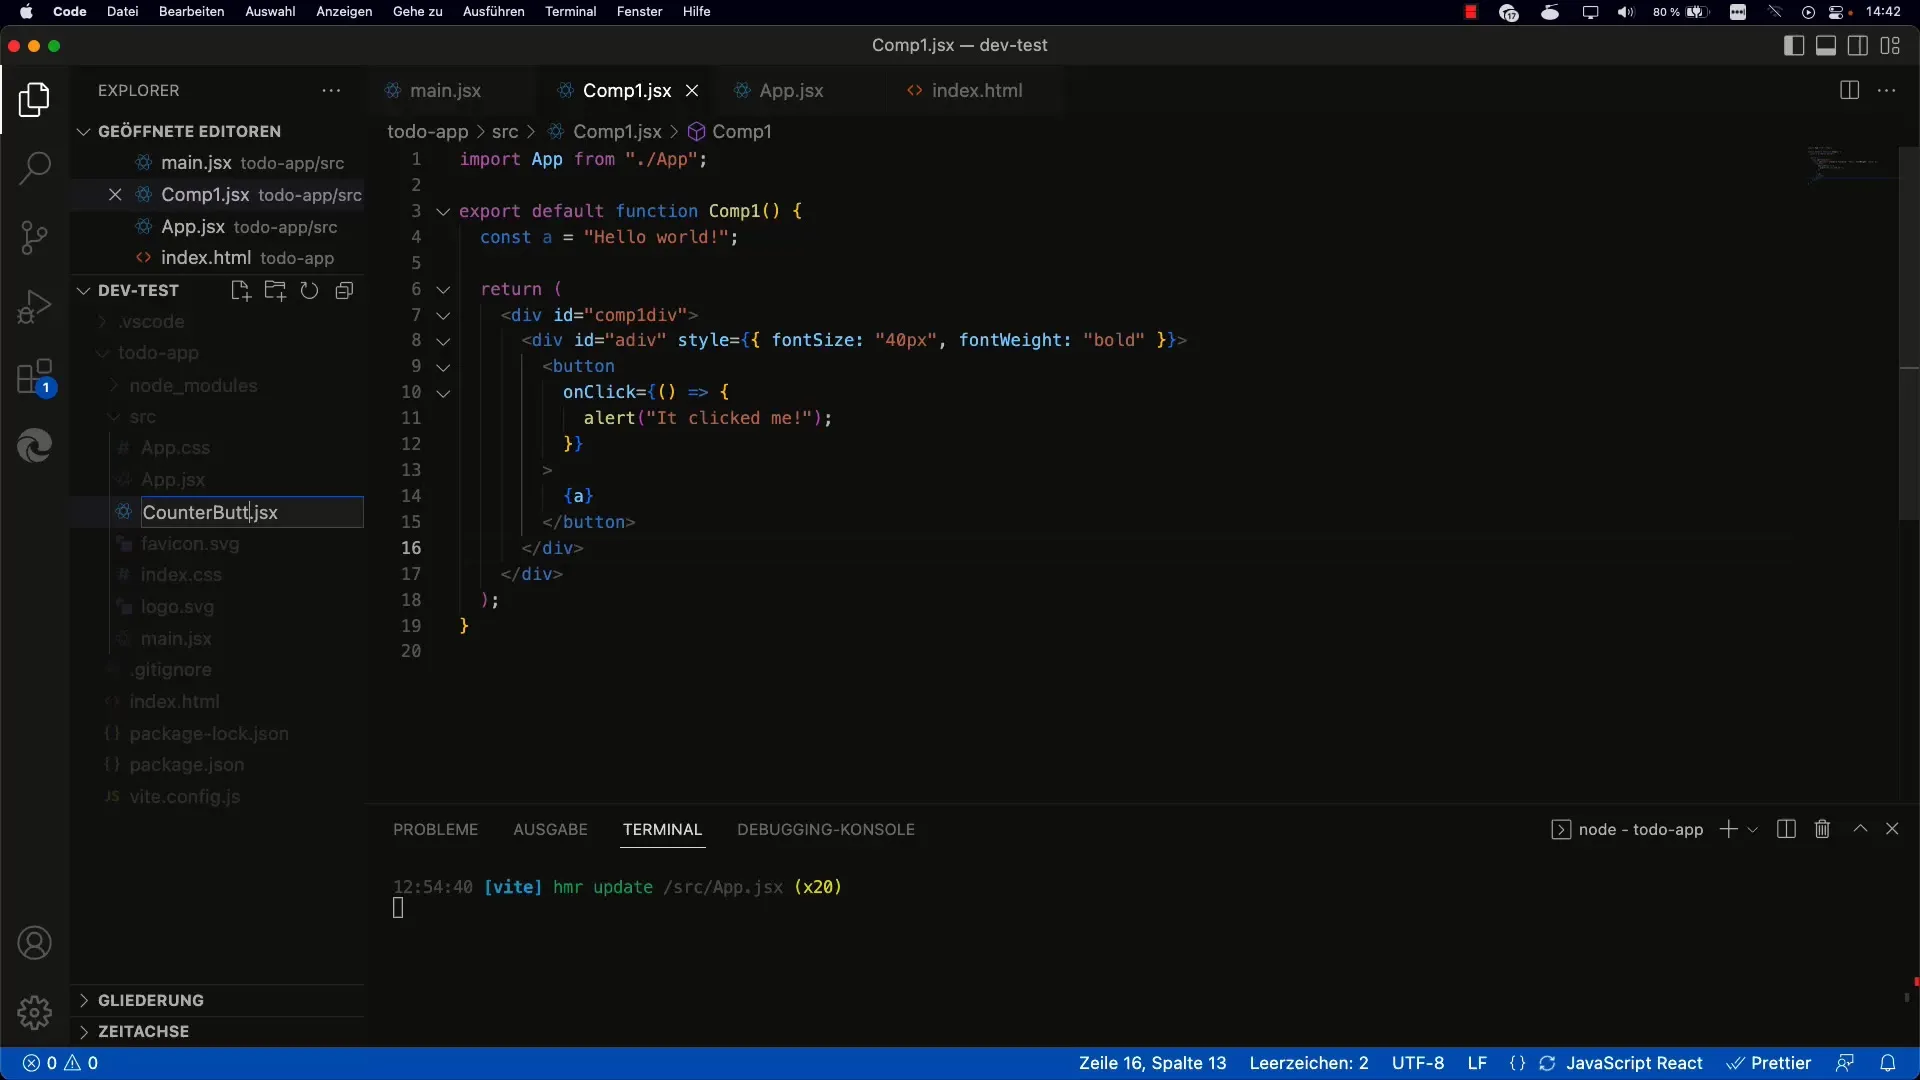
Task: Change end of line sequence LF
Action: [x=1477, y=1063]
